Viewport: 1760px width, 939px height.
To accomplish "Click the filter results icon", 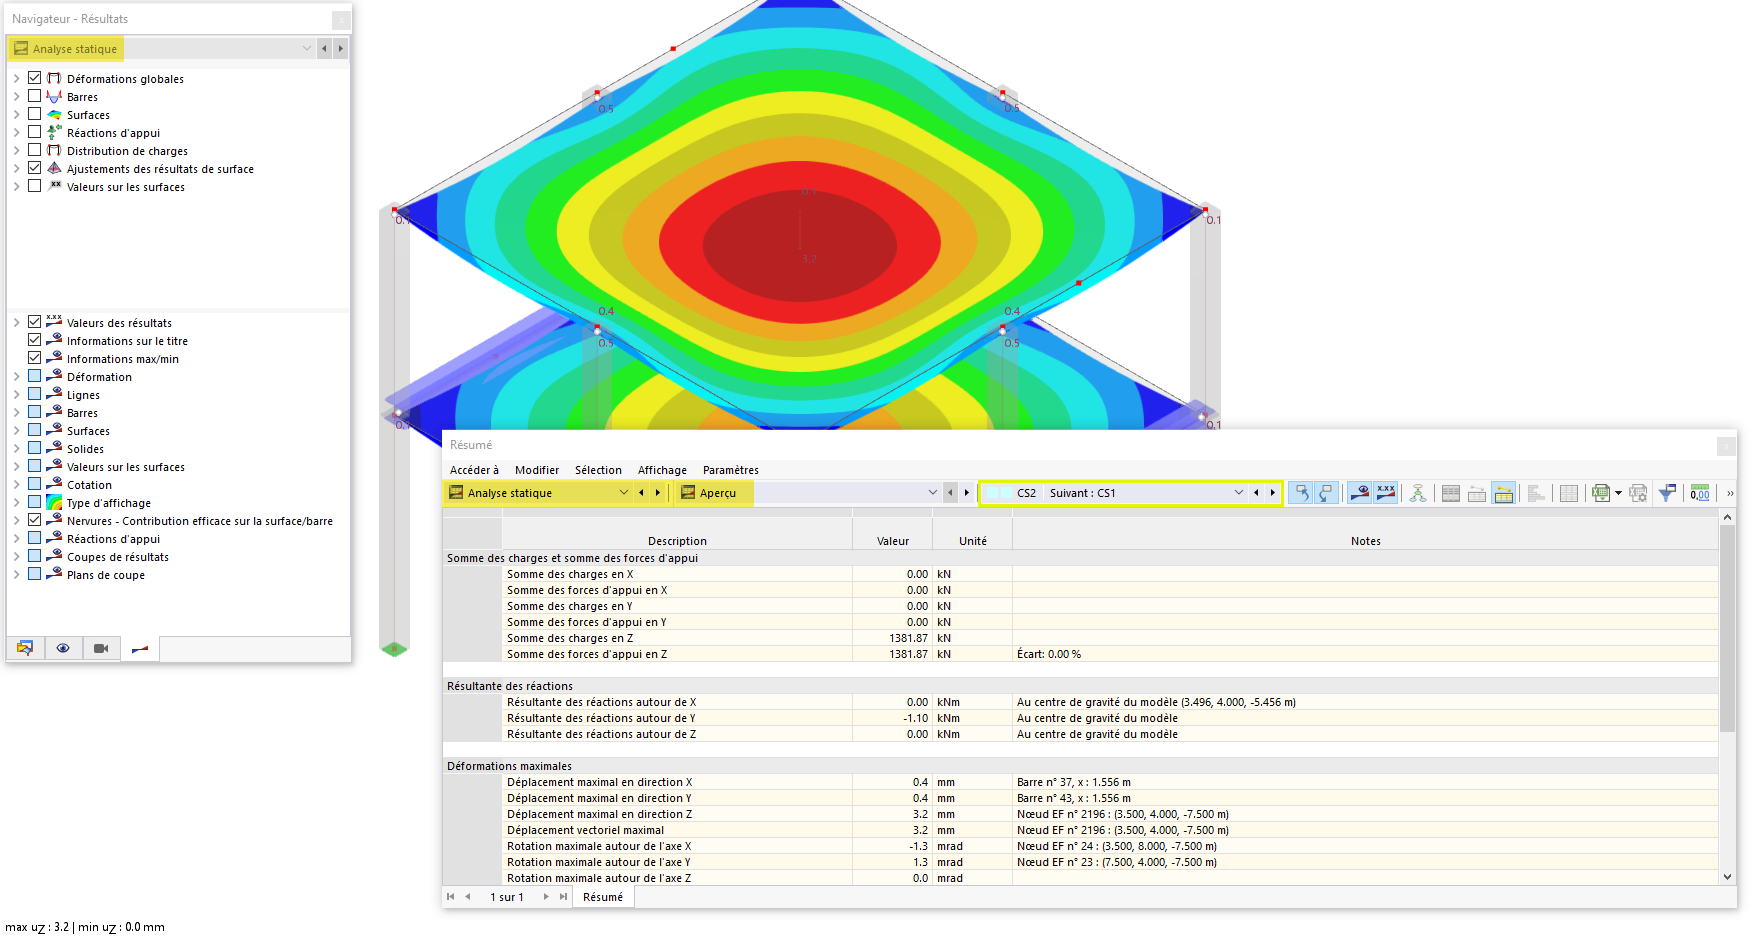I will pos(1667,493).
